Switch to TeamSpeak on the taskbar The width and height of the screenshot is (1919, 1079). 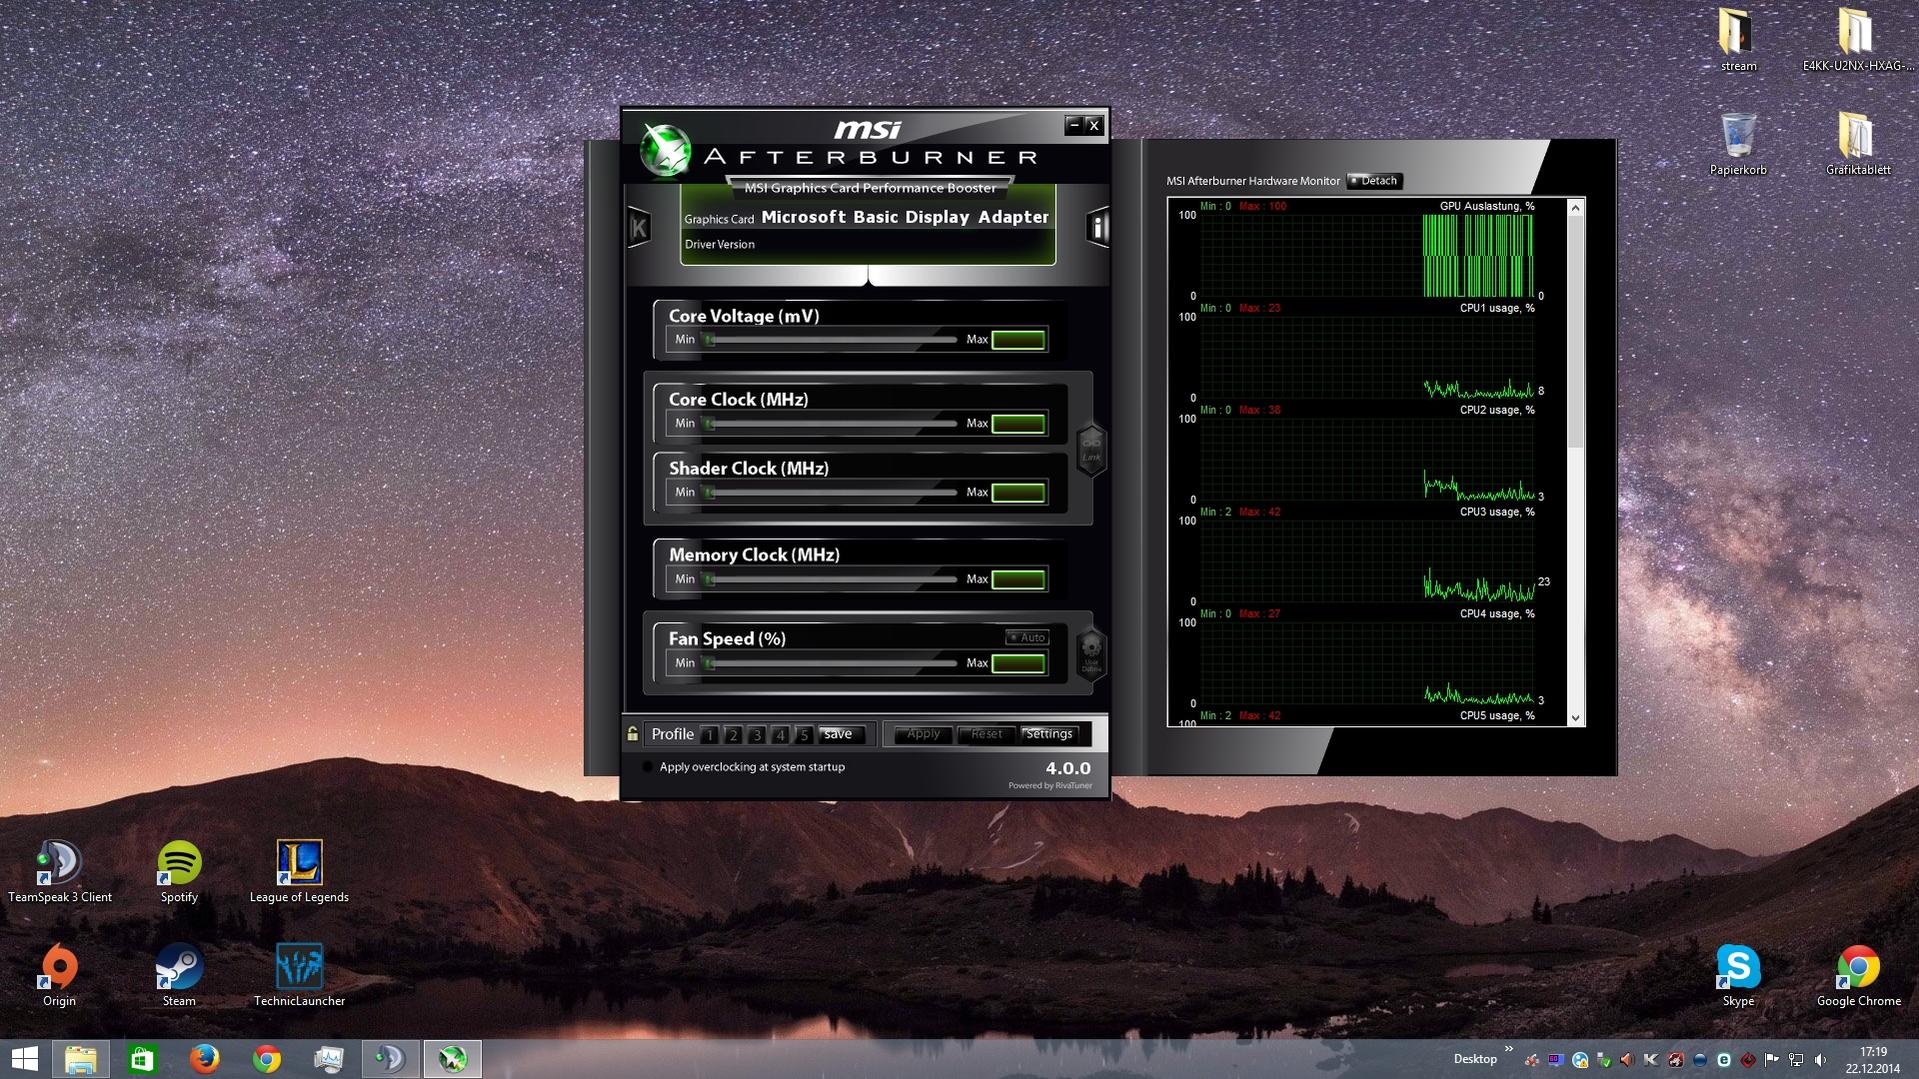point(390,1059)
